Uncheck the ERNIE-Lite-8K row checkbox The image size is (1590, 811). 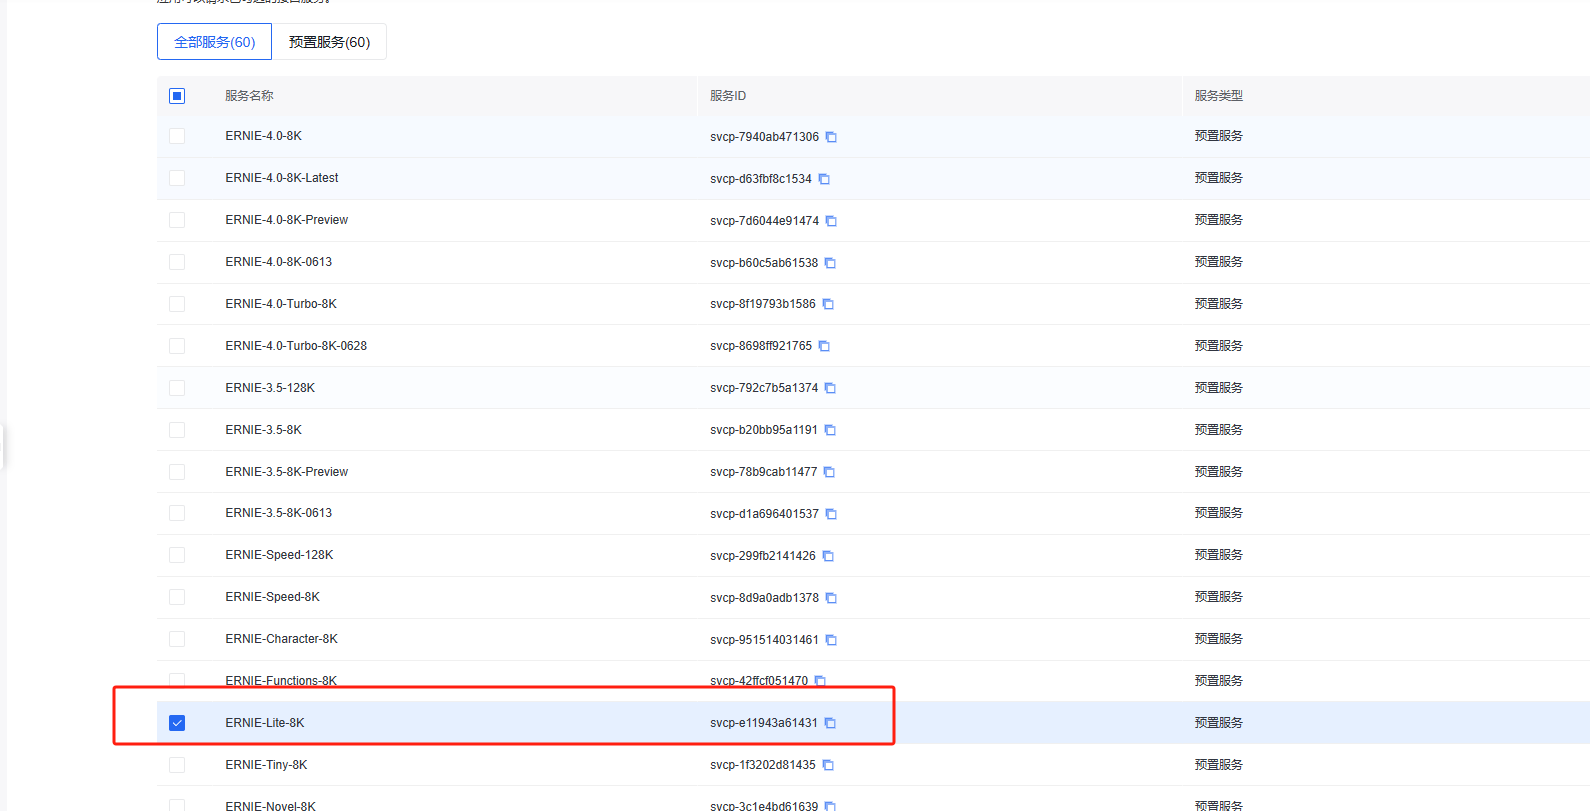click(x=177, y=723)
